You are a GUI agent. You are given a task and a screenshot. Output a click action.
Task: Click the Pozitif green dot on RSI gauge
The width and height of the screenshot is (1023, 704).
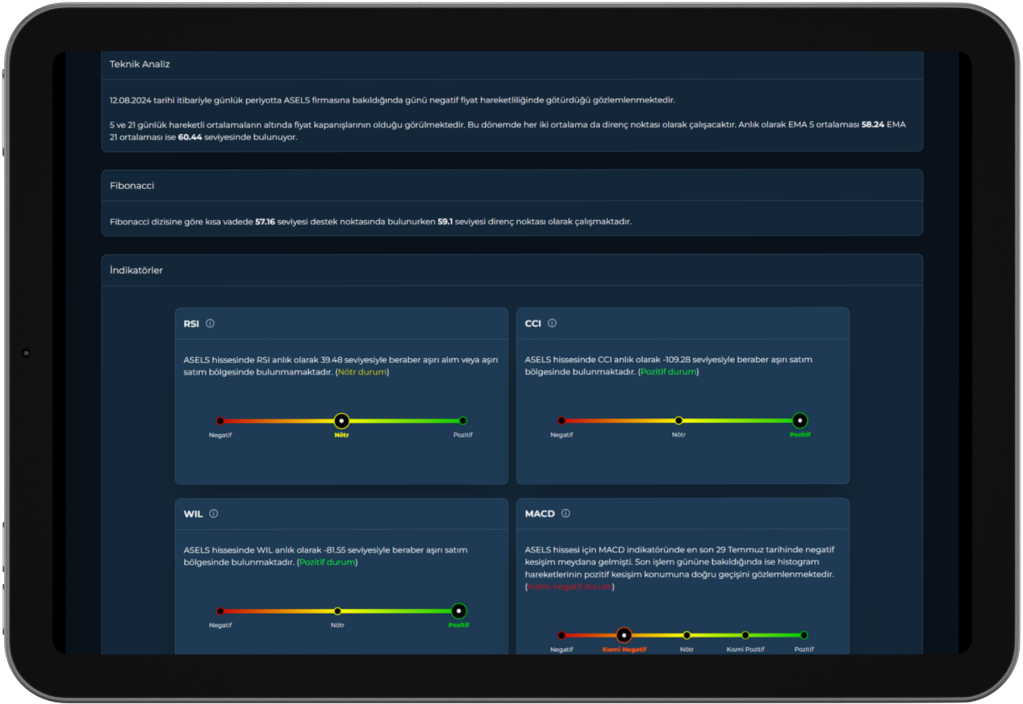click(462, 421)
